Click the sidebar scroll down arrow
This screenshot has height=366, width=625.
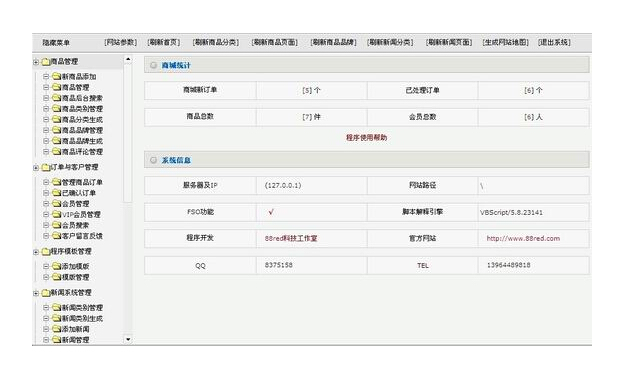coord(128,339)
